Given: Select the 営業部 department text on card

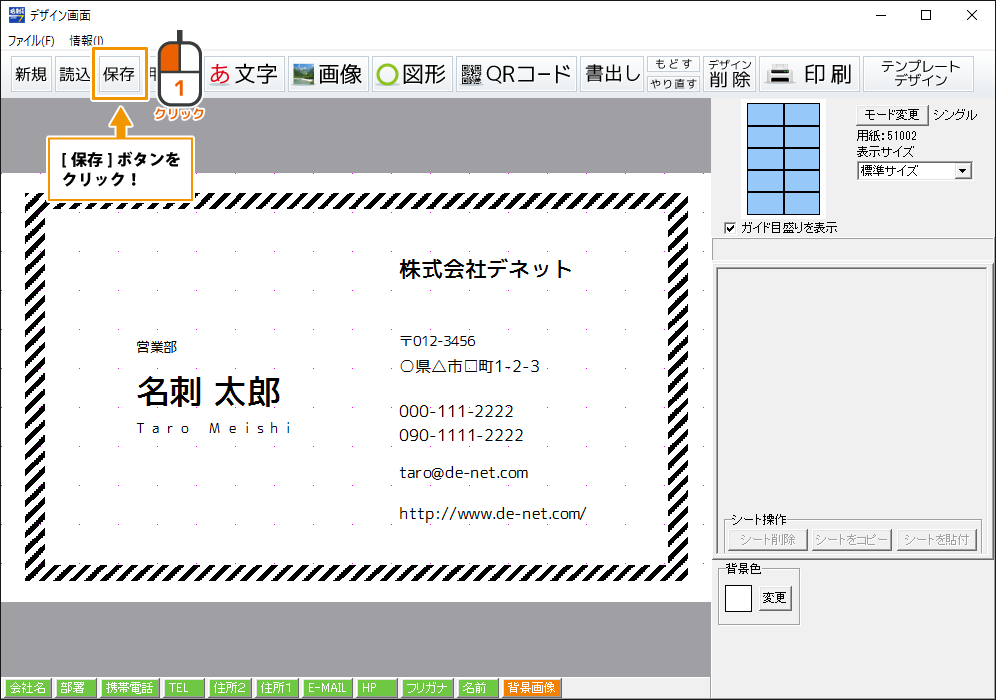Looking at the screenshot, I should 157,347.
